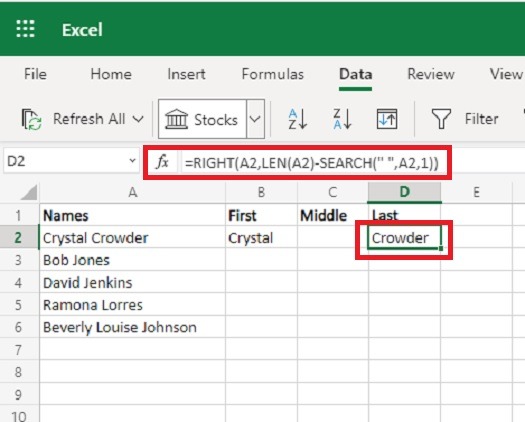The height and width of the screenshot is (422, 525).
Task: Click the Filter button label
Action: 481,119
